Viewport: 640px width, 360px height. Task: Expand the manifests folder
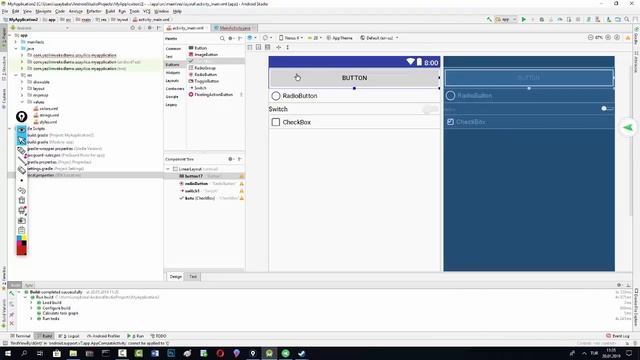(16, 42)
